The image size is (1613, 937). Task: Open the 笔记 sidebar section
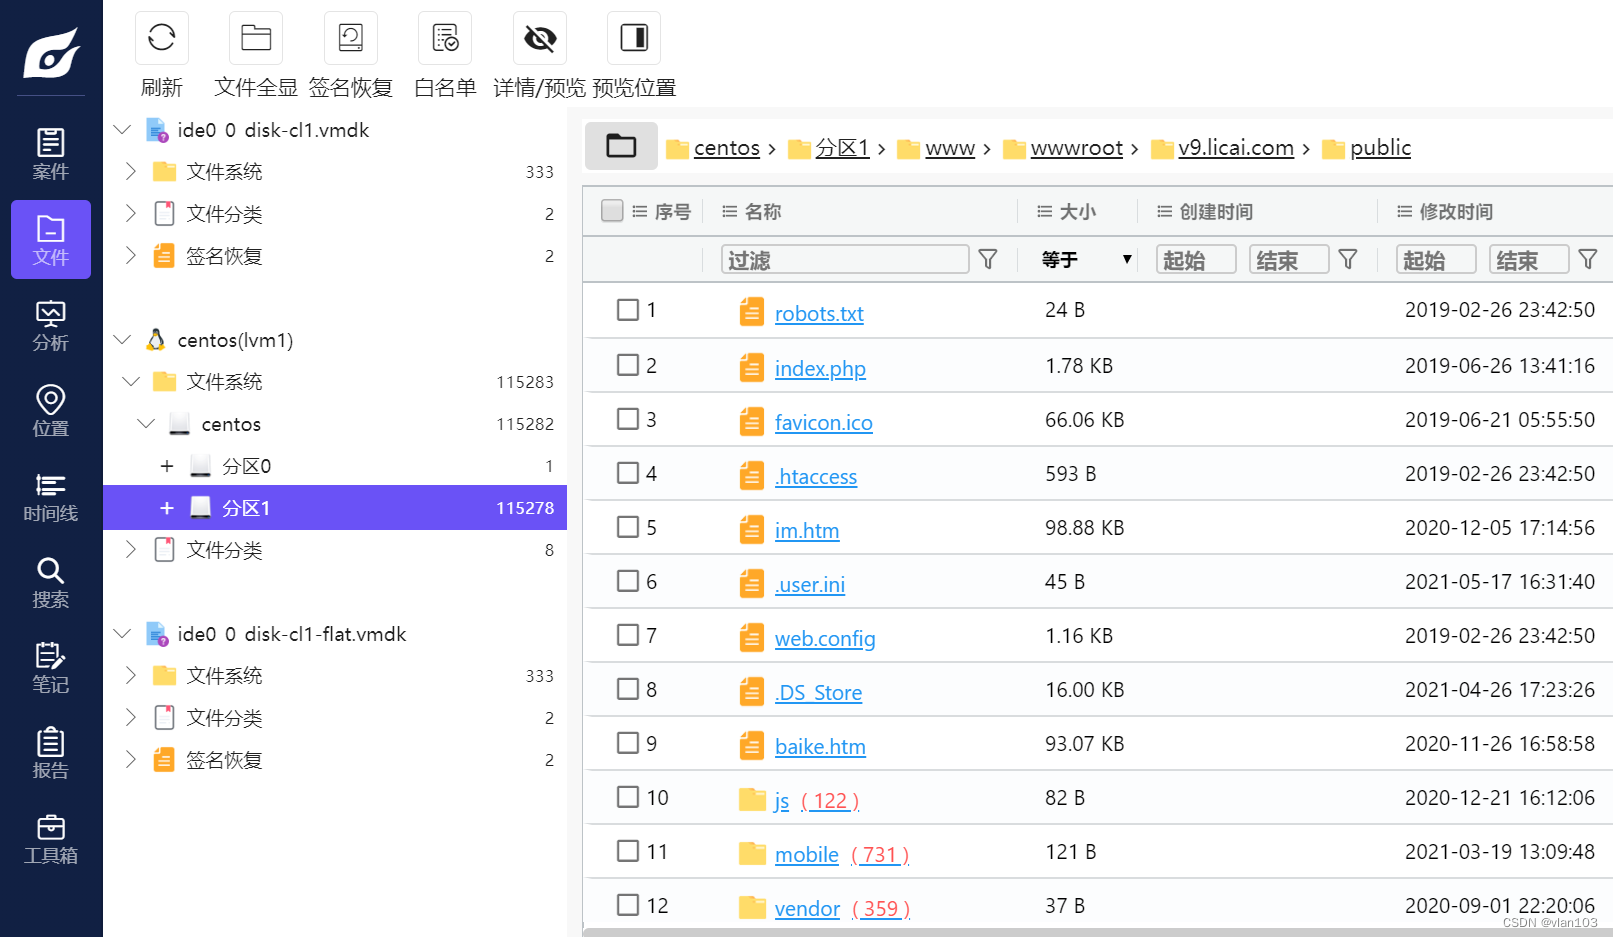pyautogui.click(x=51, y=667)
